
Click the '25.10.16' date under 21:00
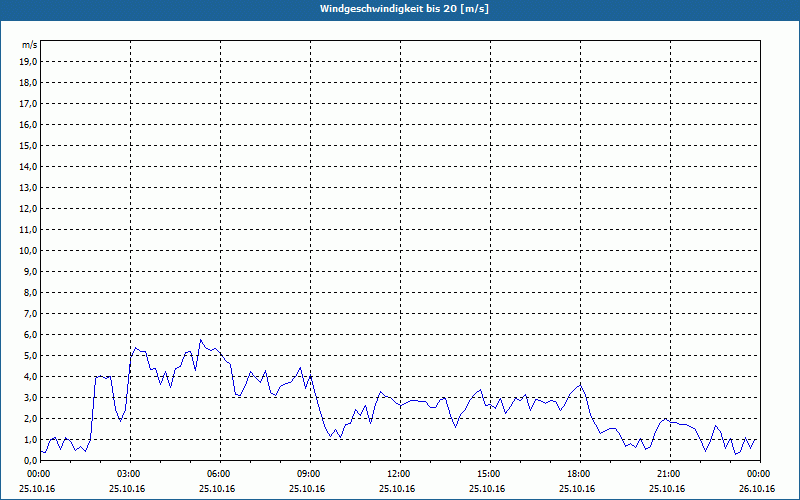(667, 489)
